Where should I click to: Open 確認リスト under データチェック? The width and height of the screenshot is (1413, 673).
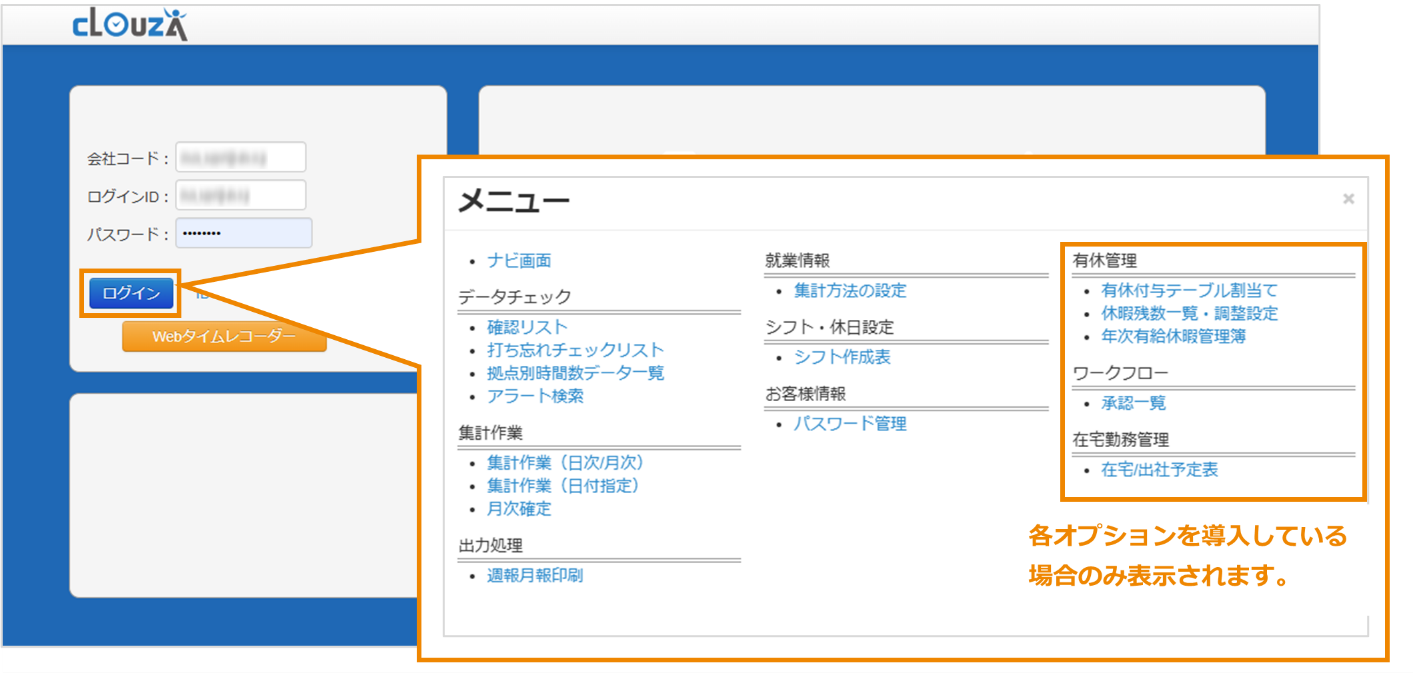click(x=527, y=327)
